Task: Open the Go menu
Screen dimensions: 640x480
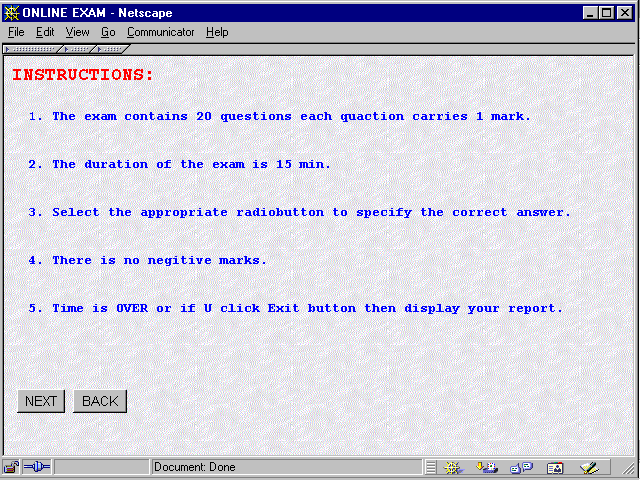Action: [x=108, y=32]
